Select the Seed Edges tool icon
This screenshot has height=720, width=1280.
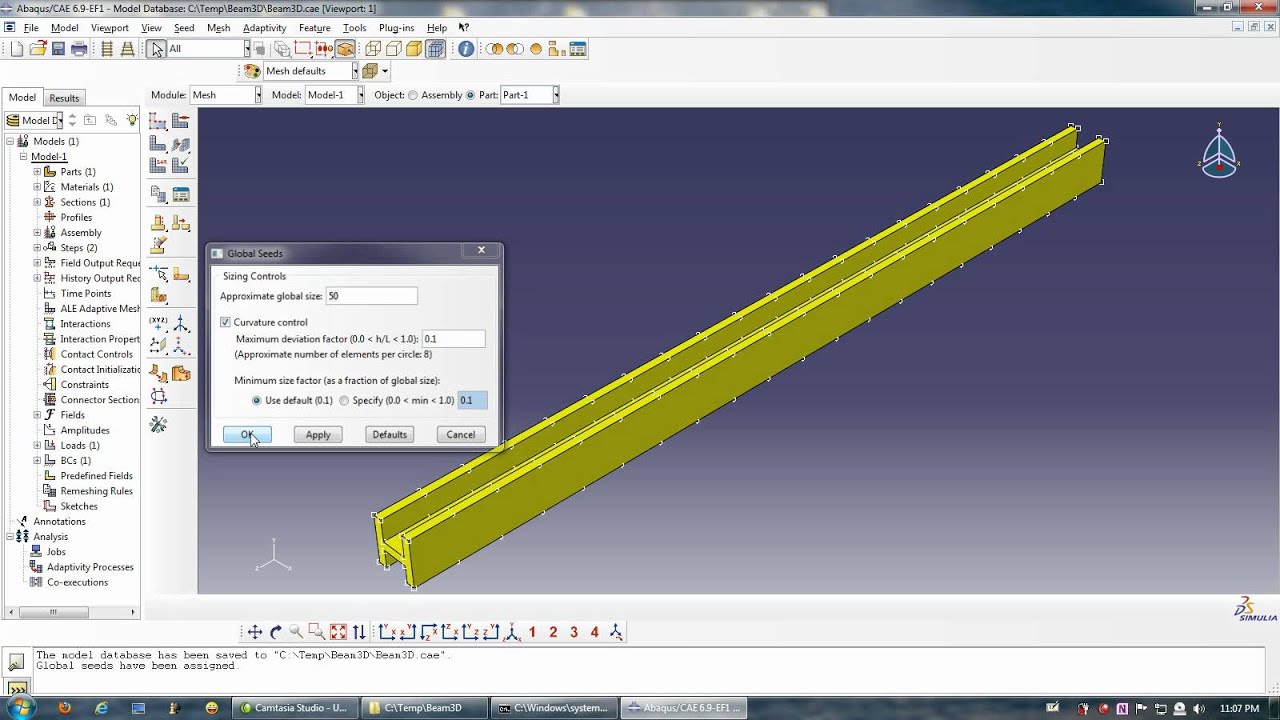[181, 121]
